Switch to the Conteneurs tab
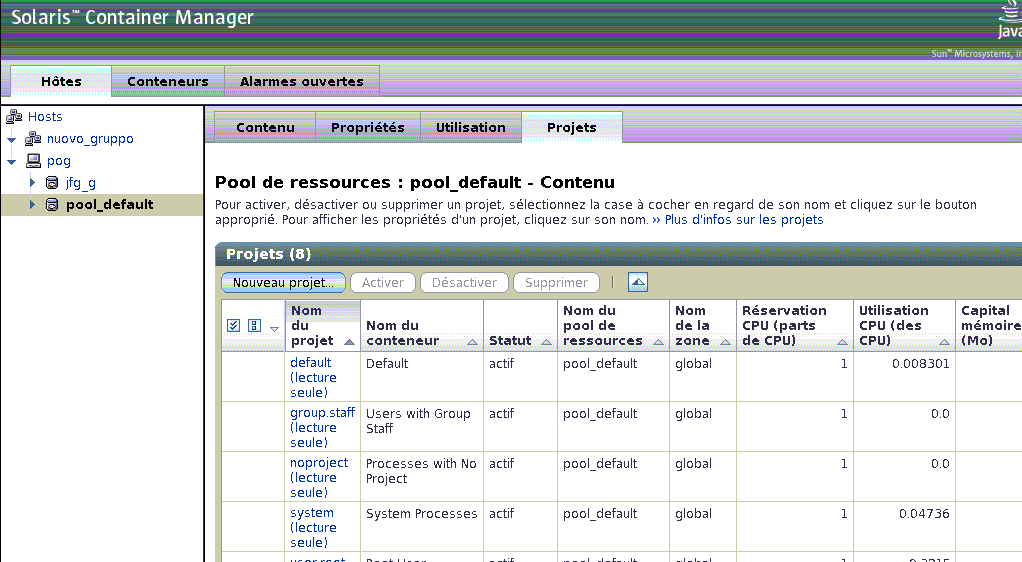 pyautogui.click(x=168, y=81)
